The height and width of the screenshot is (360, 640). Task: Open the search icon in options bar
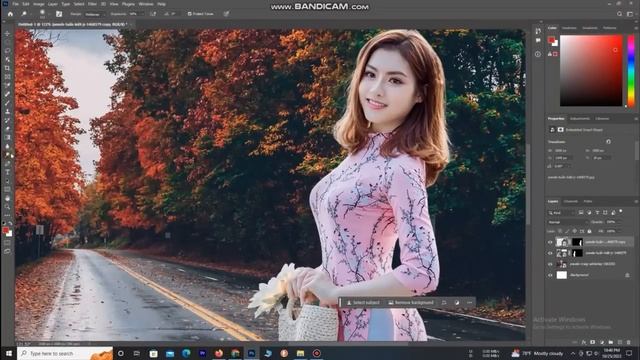pyautogui.click(x=620, y=14)
